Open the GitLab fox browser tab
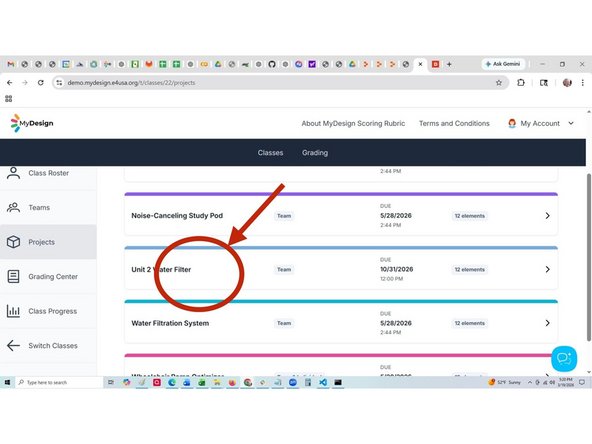 point(149,64)
